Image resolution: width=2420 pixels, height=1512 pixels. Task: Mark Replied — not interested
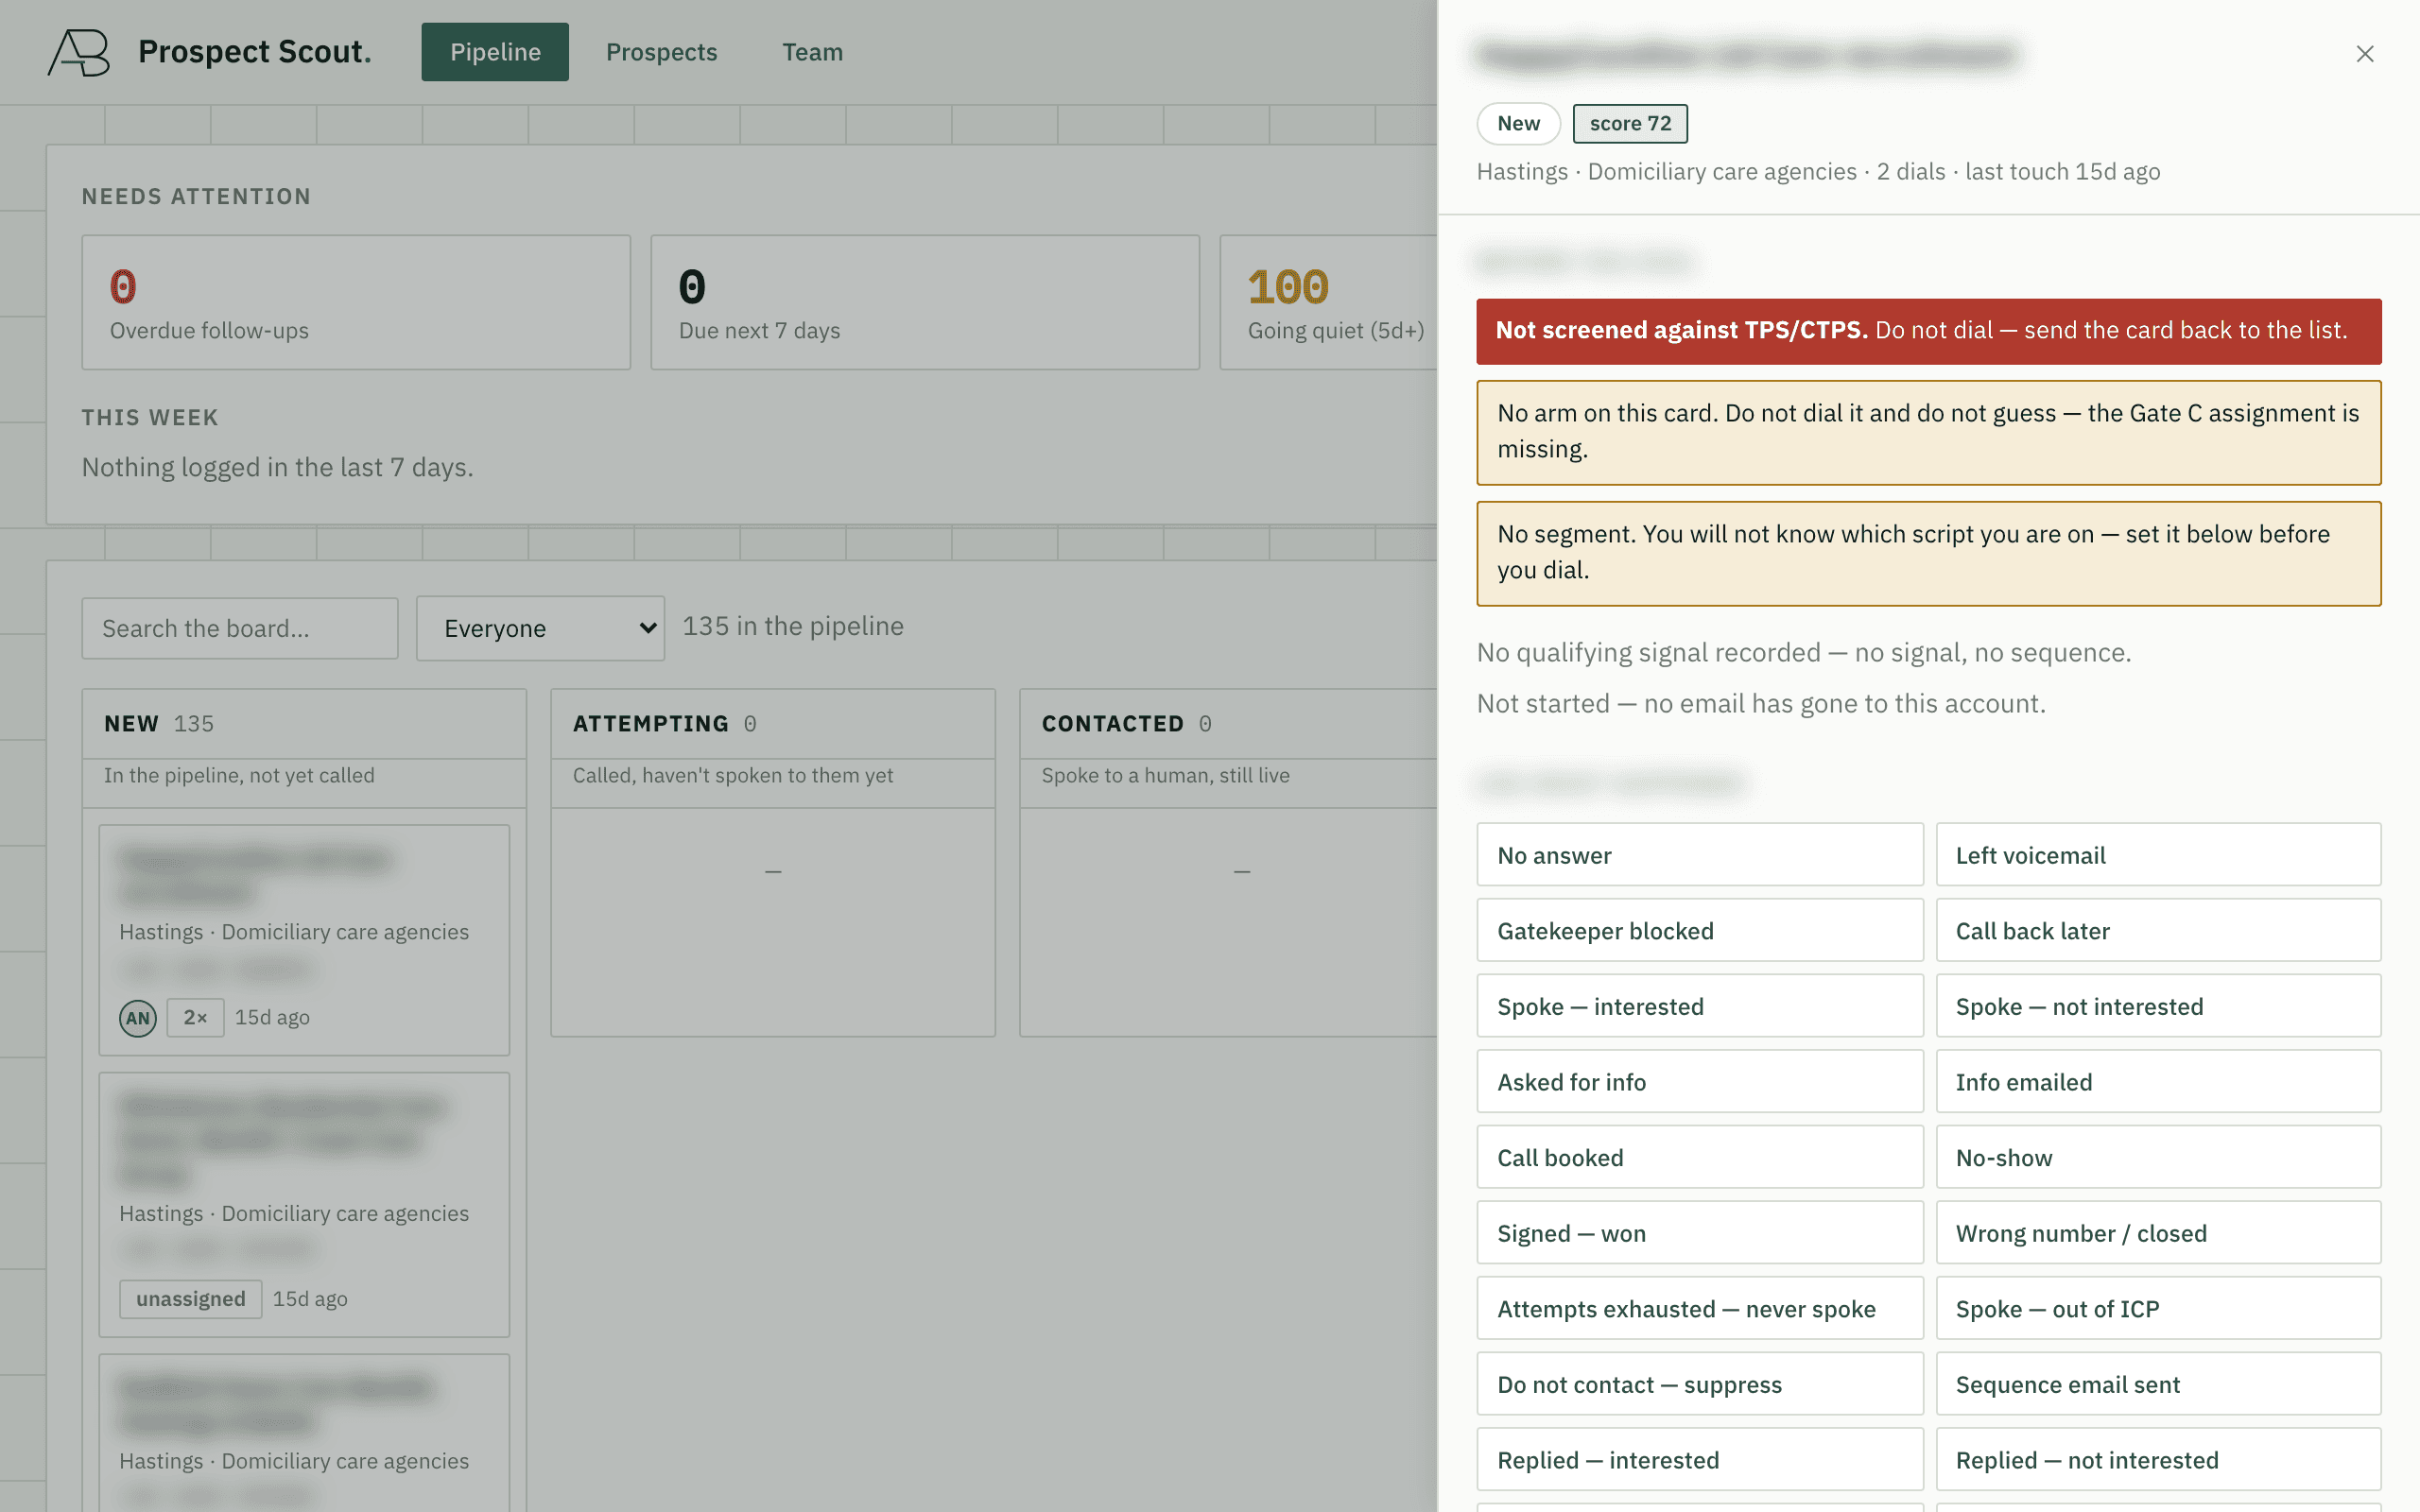2158,1460
